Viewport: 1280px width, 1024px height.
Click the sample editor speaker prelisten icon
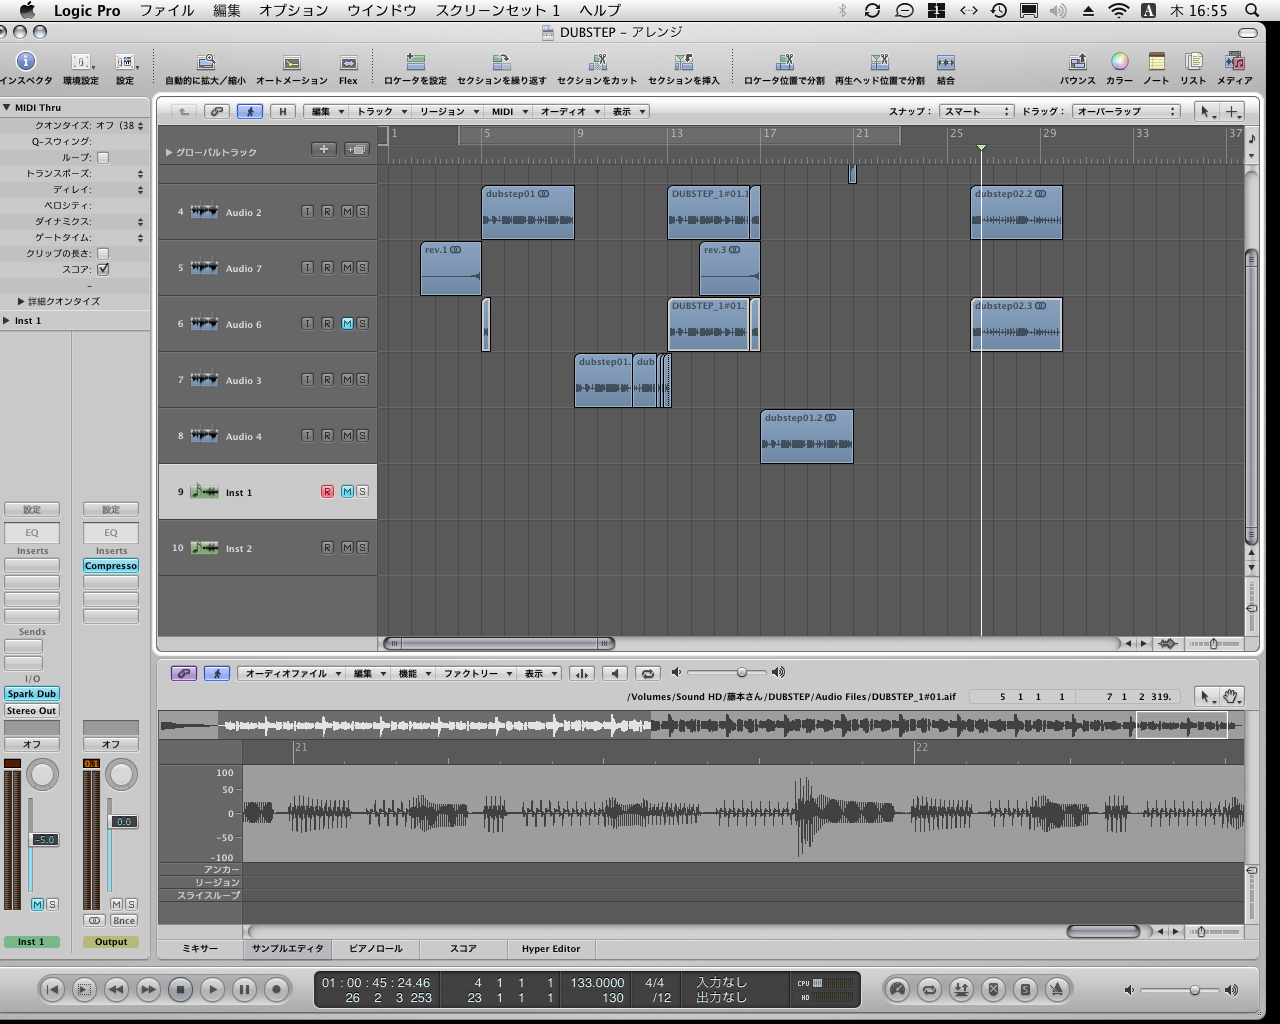click(x=616, y=673)
